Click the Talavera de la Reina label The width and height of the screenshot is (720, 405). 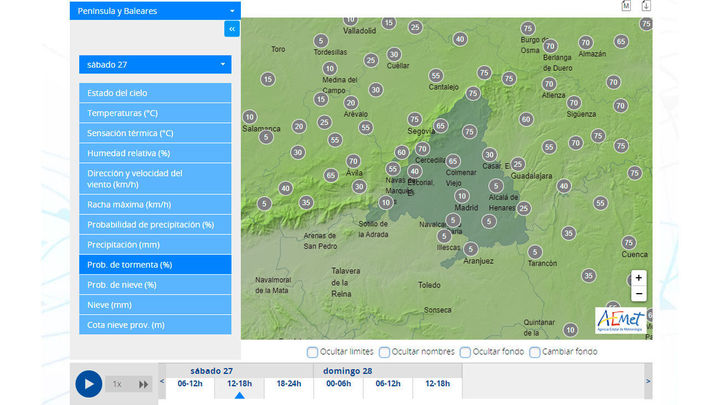345,282
